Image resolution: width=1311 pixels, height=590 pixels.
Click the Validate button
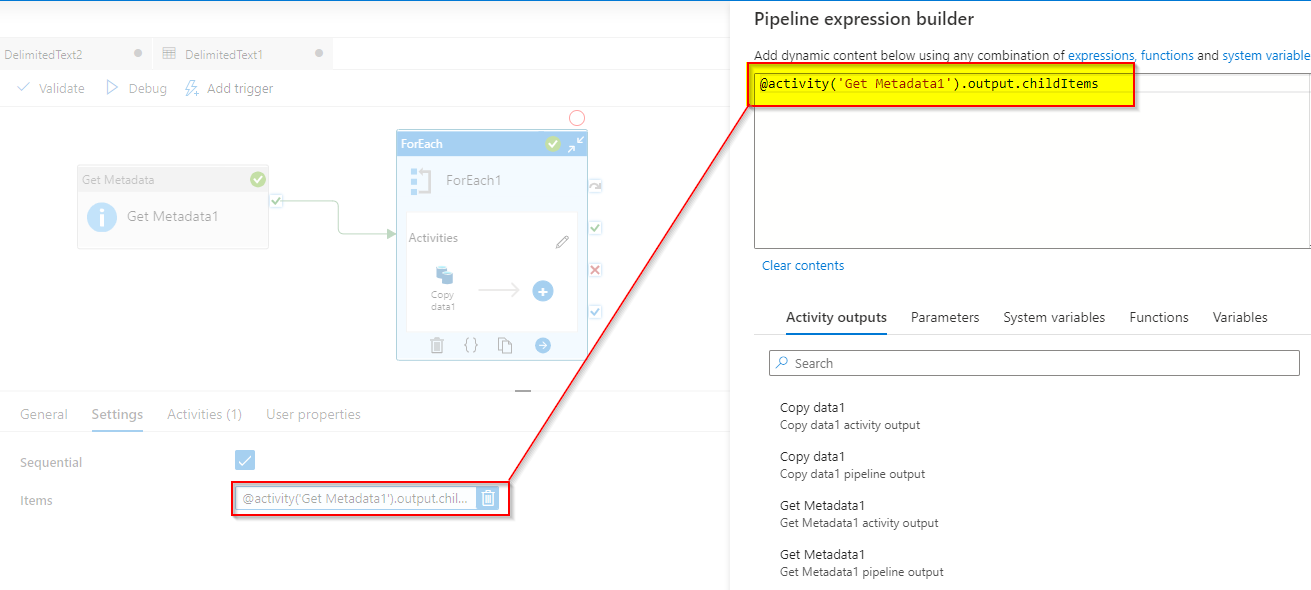pyautogui.click(x=51, y=88)
